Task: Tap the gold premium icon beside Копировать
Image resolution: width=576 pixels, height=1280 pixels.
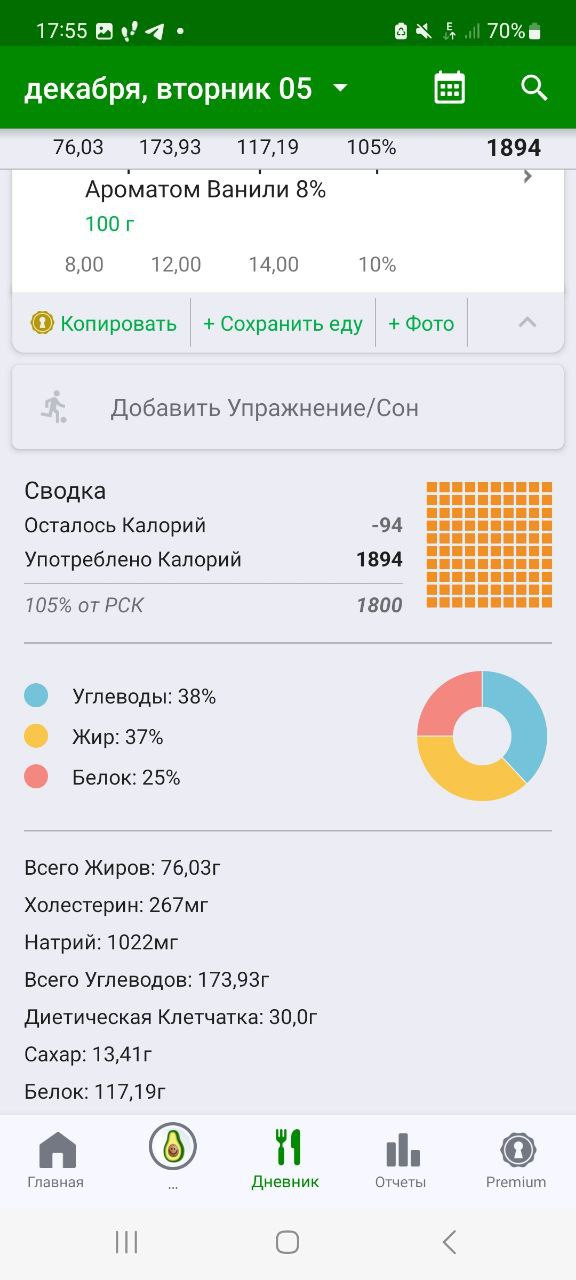Action: pyautogui.click(x=42, y=323)
